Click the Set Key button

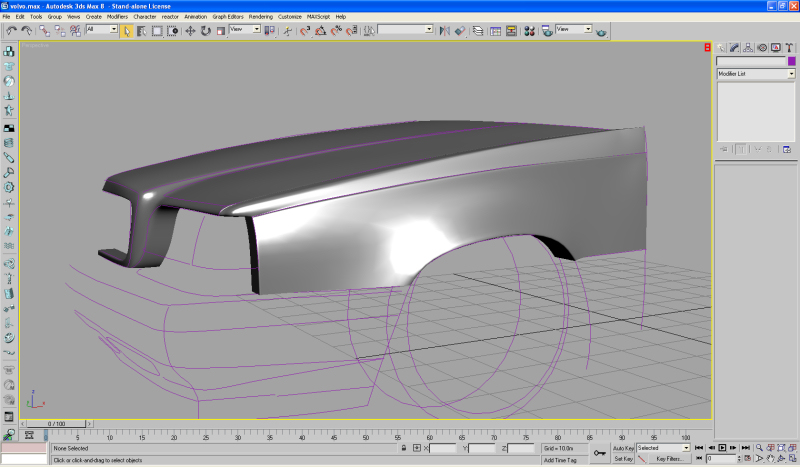tap(623, 459)
